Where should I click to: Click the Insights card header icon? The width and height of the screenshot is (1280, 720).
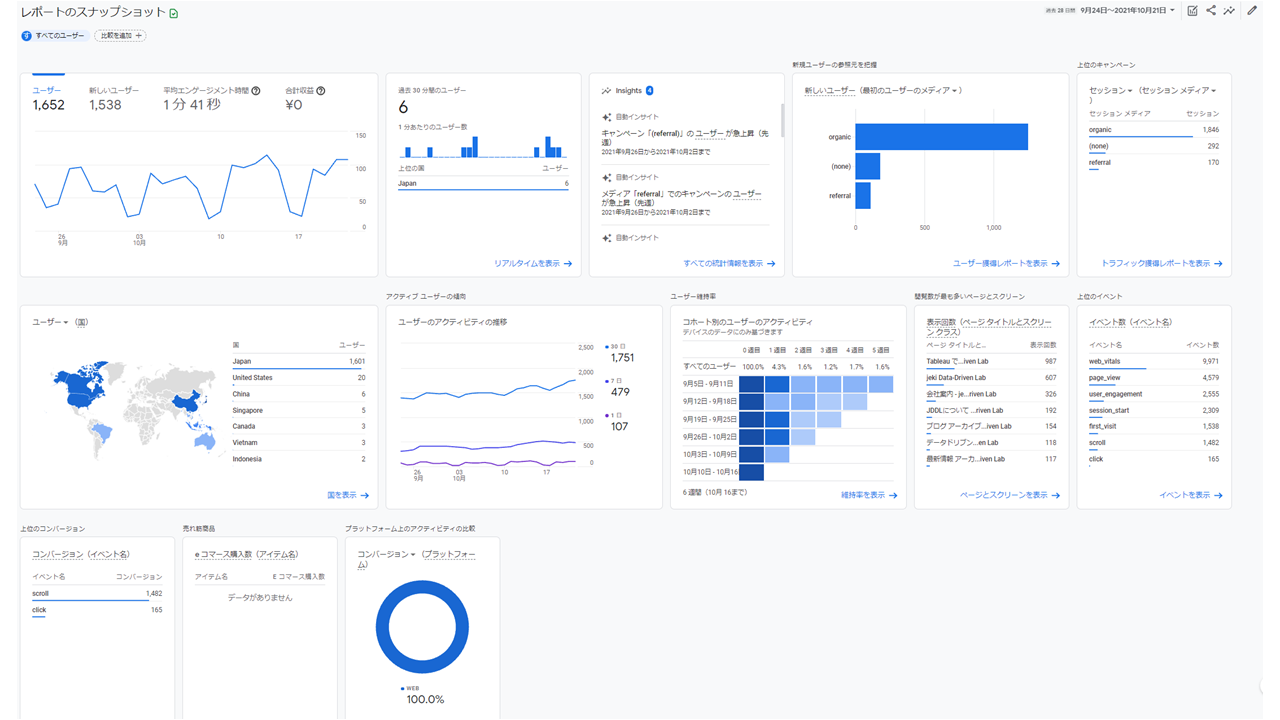click(x=606, y=91)
